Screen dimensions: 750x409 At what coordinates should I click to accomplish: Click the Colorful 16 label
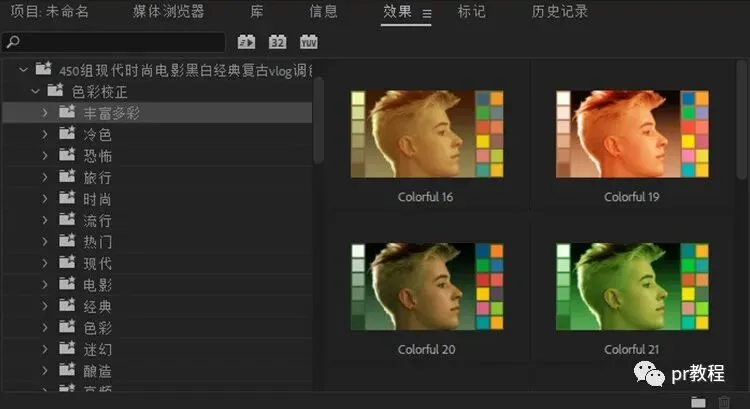pyautogui.click(x=425, y=197)
